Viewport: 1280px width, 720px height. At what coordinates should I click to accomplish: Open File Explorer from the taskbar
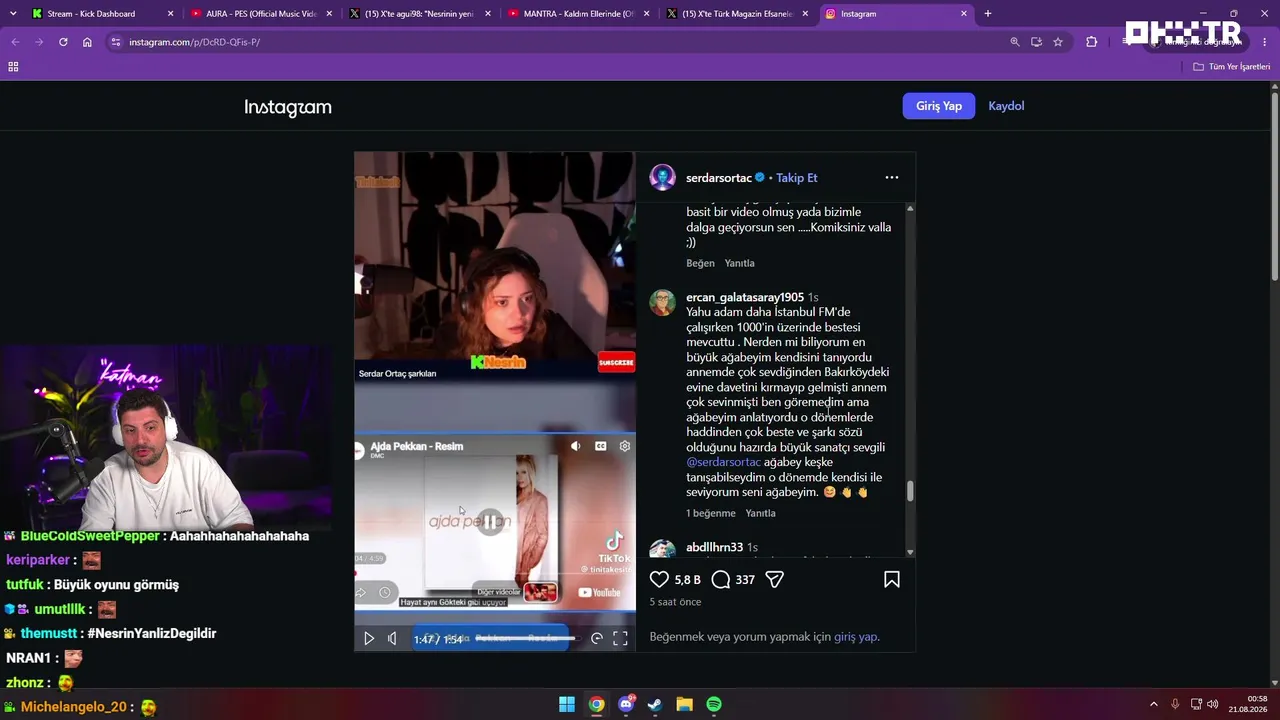684,704
